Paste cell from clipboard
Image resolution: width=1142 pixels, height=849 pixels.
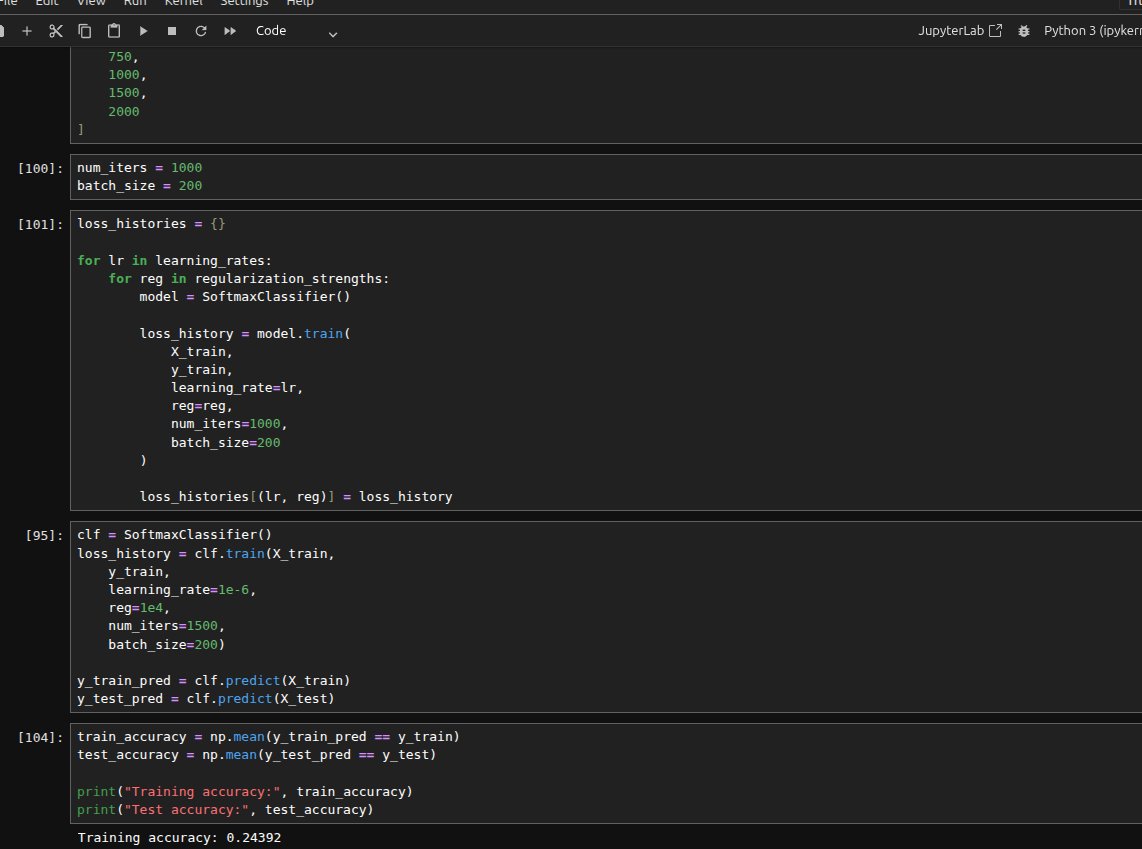coord(114,31)
